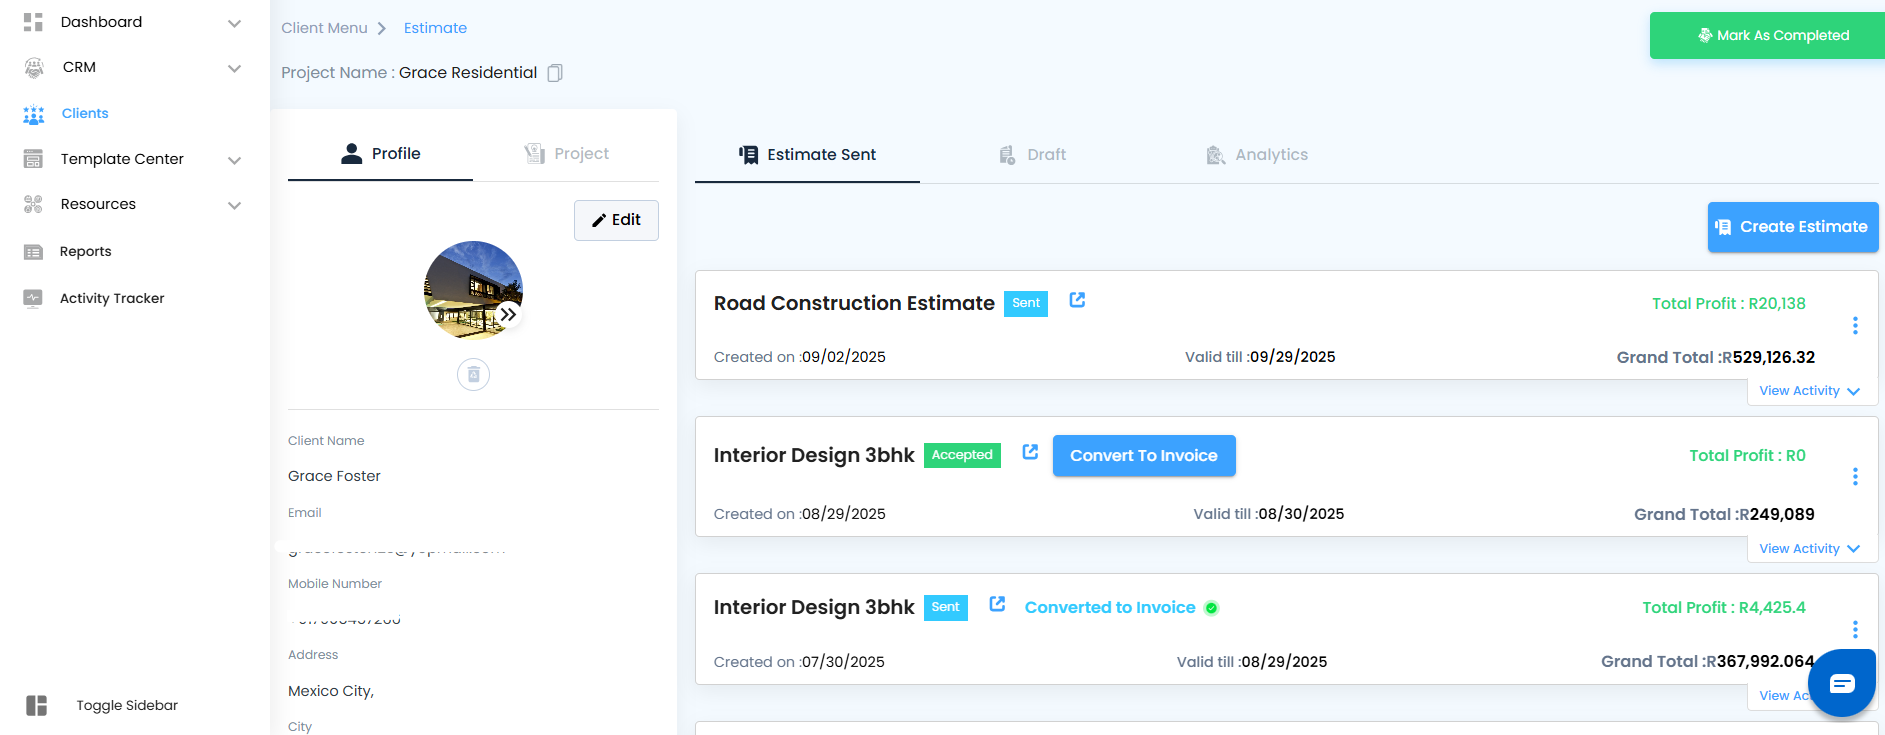This screenshot has height=735, width=1885.
Task: Open the Project tab in client panel
Action: 567,154
